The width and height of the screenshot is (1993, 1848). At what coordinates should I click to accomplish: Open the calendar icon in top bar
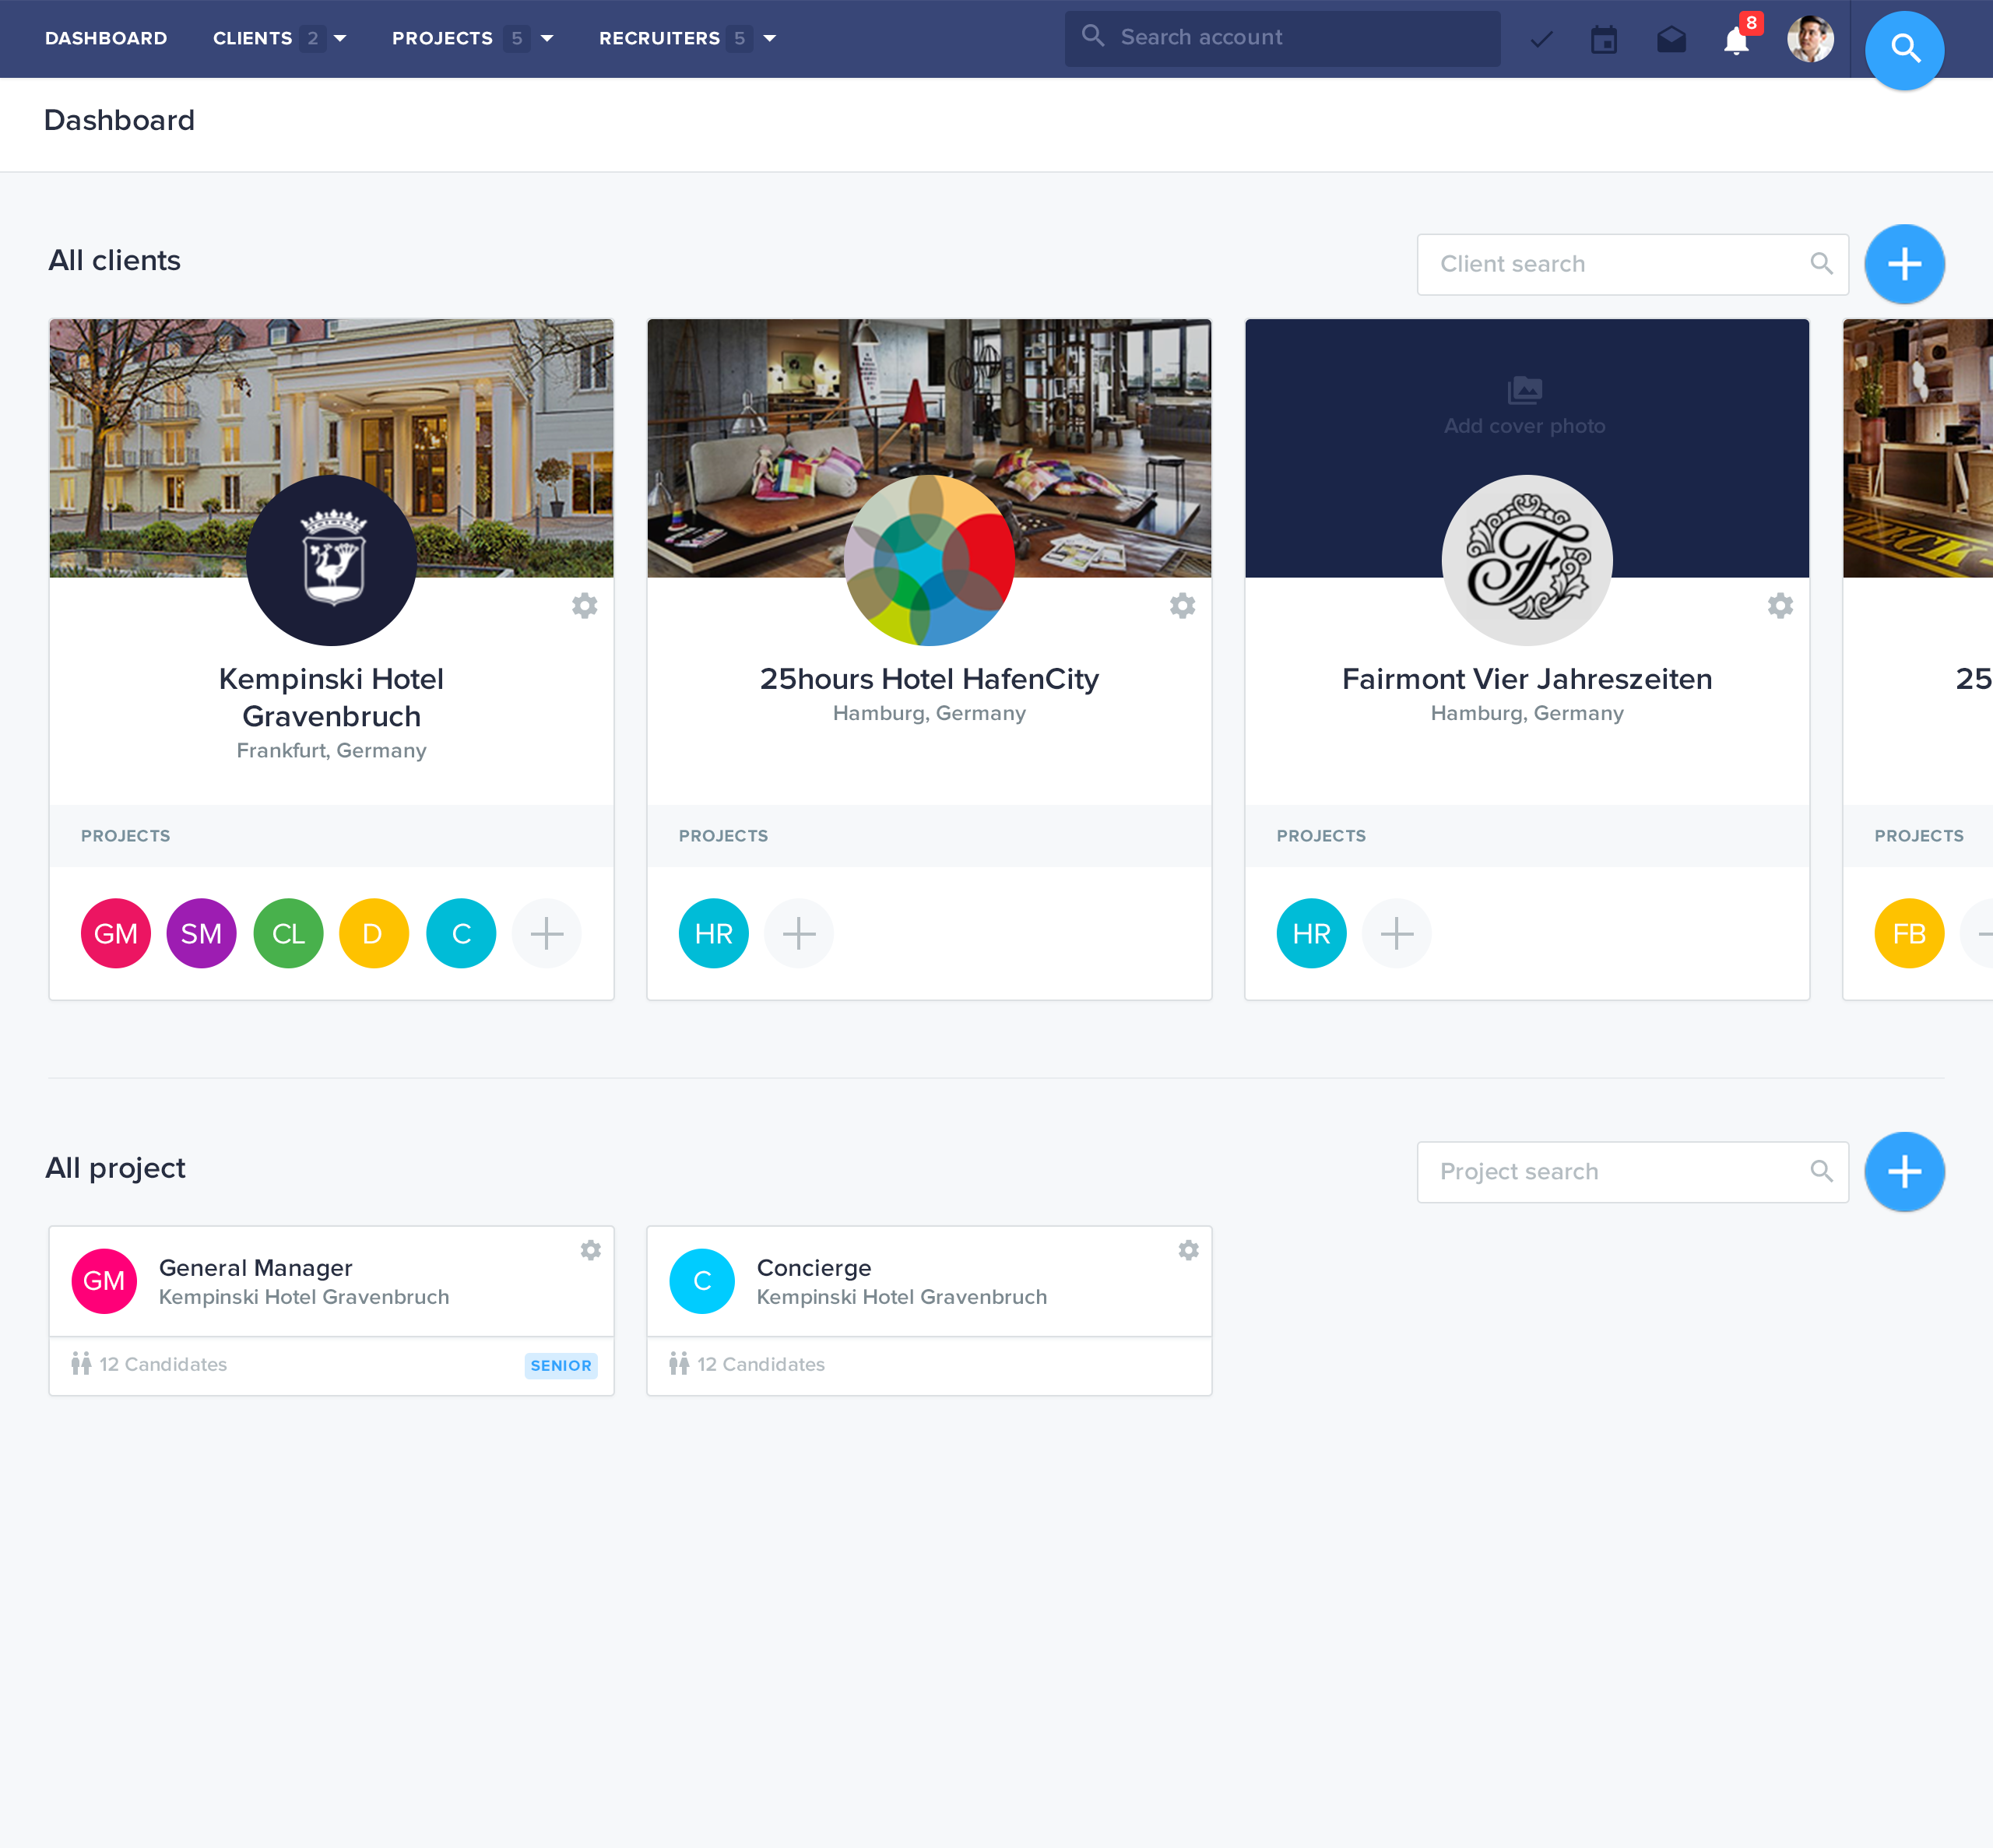click(1604, 39)
